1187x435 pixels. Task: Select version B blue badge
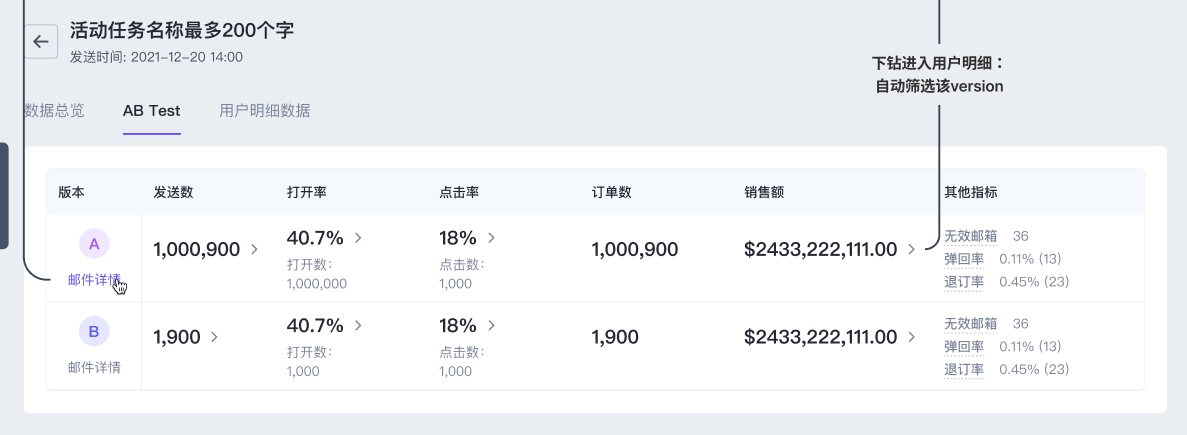pos(94,331)
